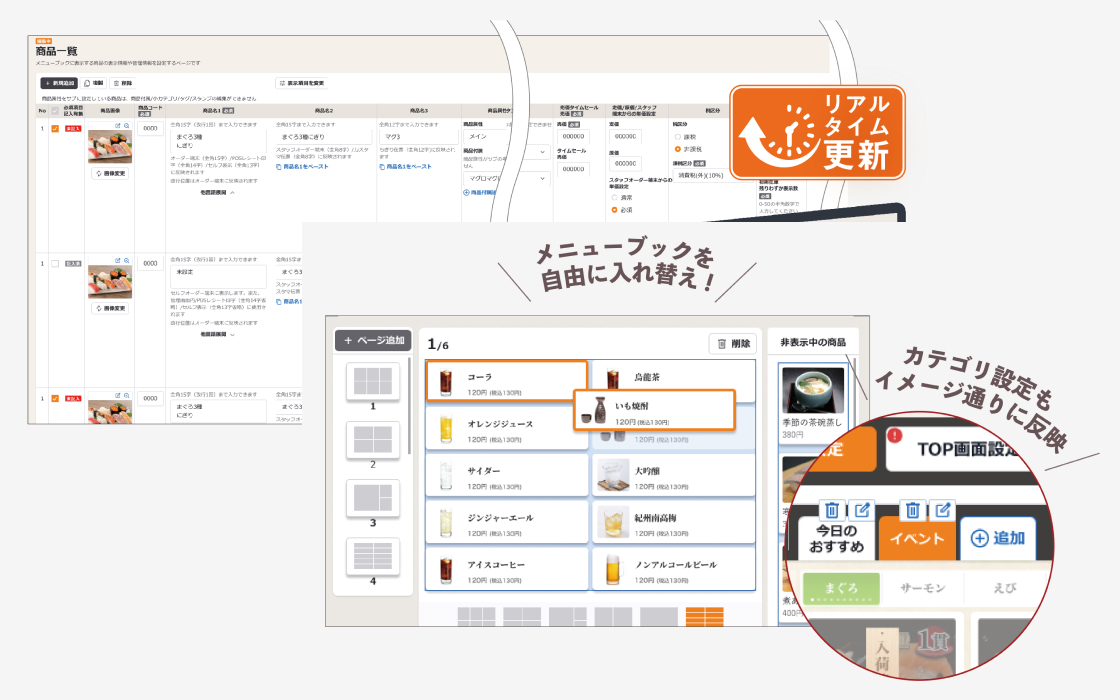Viewport: 1120px width, 700px height.
Task: Click the magnifier icon above the sushi image
Action: (x=126, y=125)
